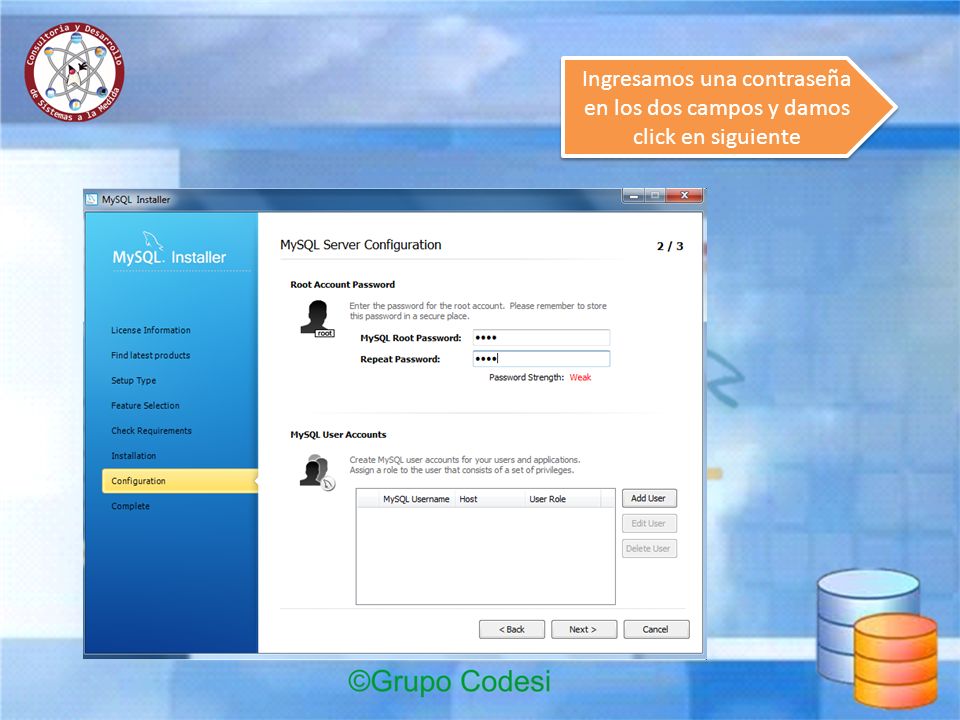This screenshot has width=960, height=720.
Task: Click the MySQL User Accounts heading
Action: pos(338,435)
